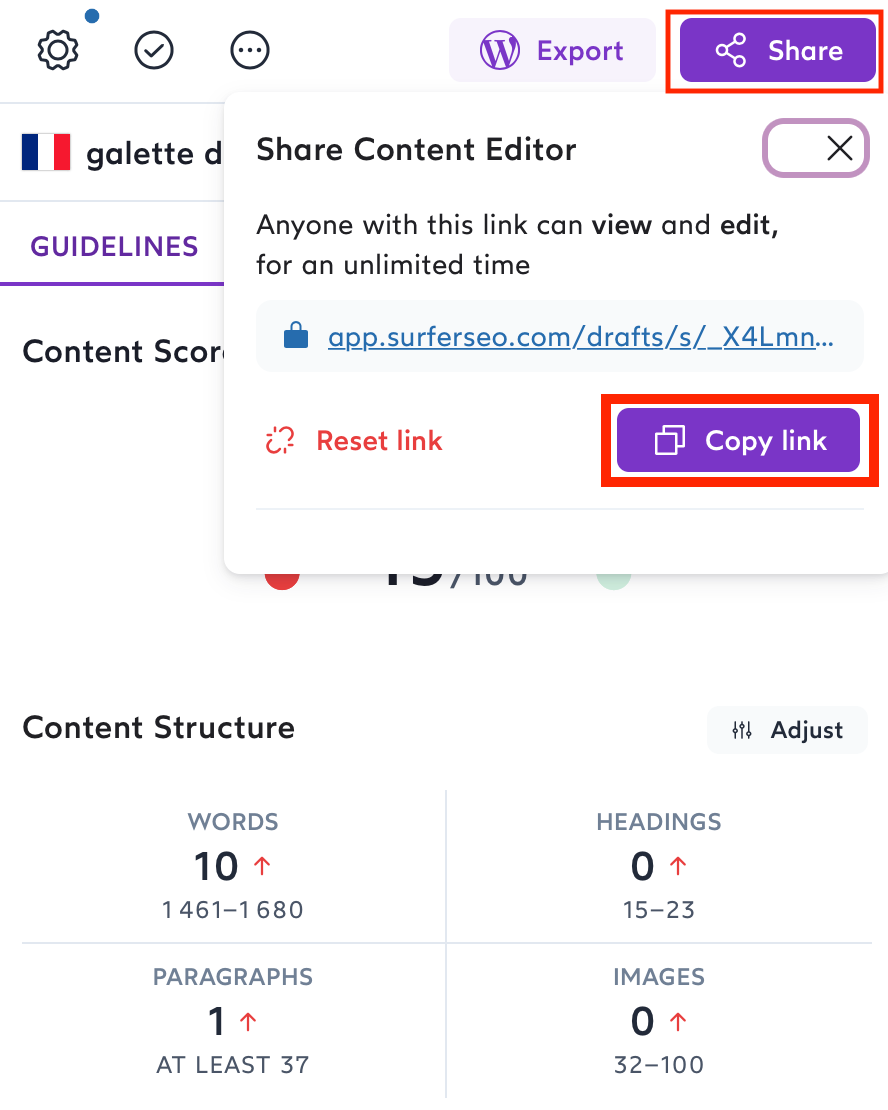The image size is (888, 1110).
Task: Click the broken-link Reset icon
Action: [x=280, y=440]
